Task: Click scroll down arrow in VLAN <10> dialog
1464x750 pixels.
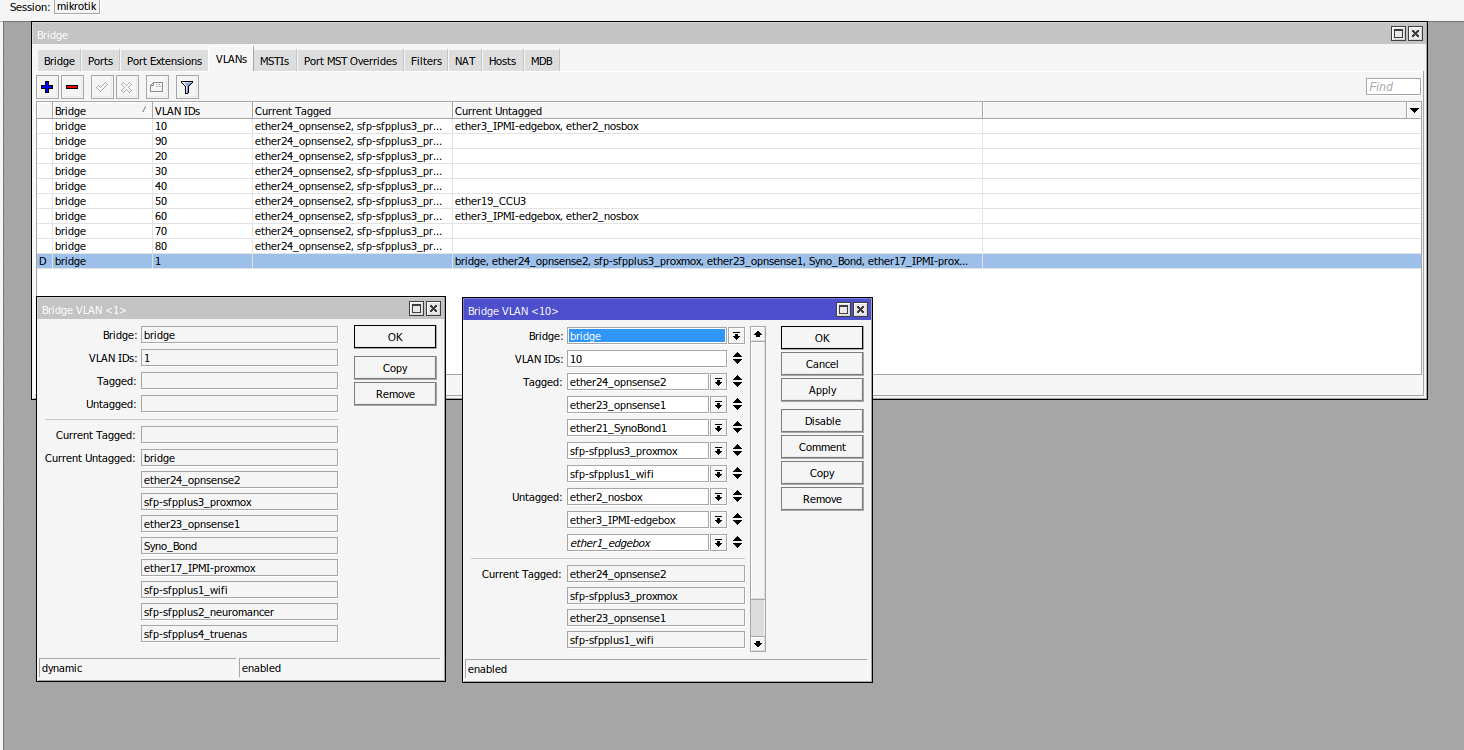Action: tap(758, 644)
